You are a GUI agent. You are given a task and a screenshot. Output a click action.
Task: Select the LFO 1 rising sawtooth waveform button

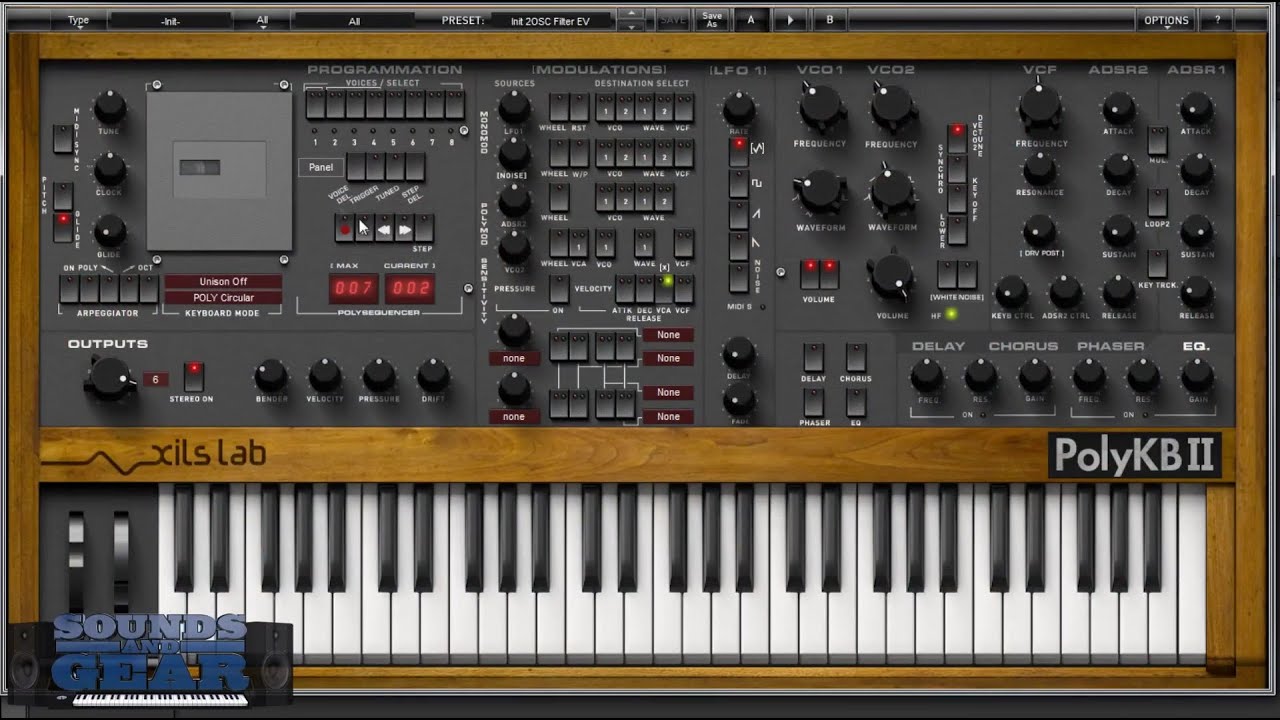click(x=738, y=214)
